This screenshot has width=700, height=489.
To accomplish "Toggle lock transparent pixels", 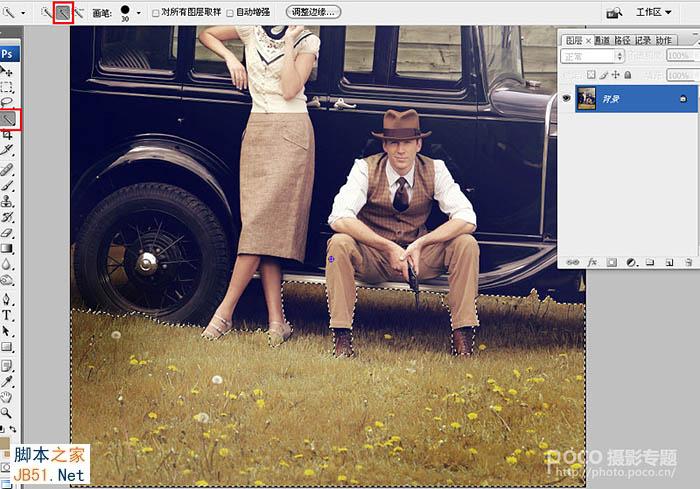I will pos(591,75).
